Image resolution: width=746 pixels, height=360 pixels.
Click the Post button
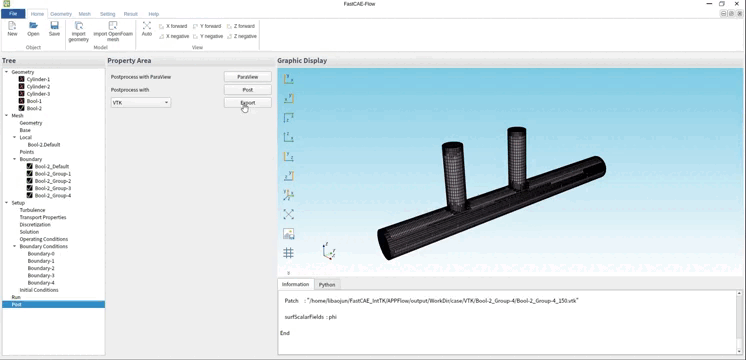click(248, 89)
